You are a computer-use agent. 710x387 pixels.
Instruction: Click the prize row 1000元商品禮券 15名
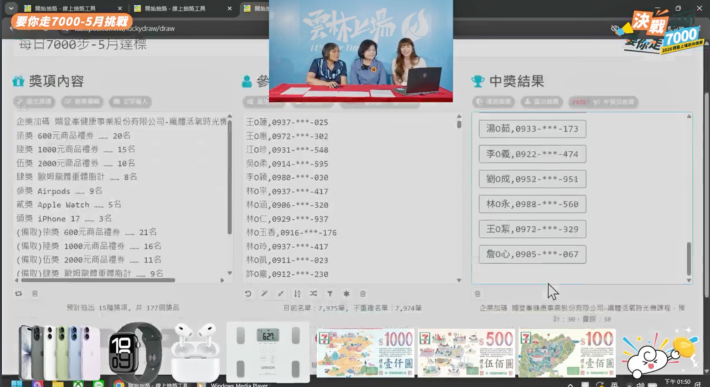76,149
